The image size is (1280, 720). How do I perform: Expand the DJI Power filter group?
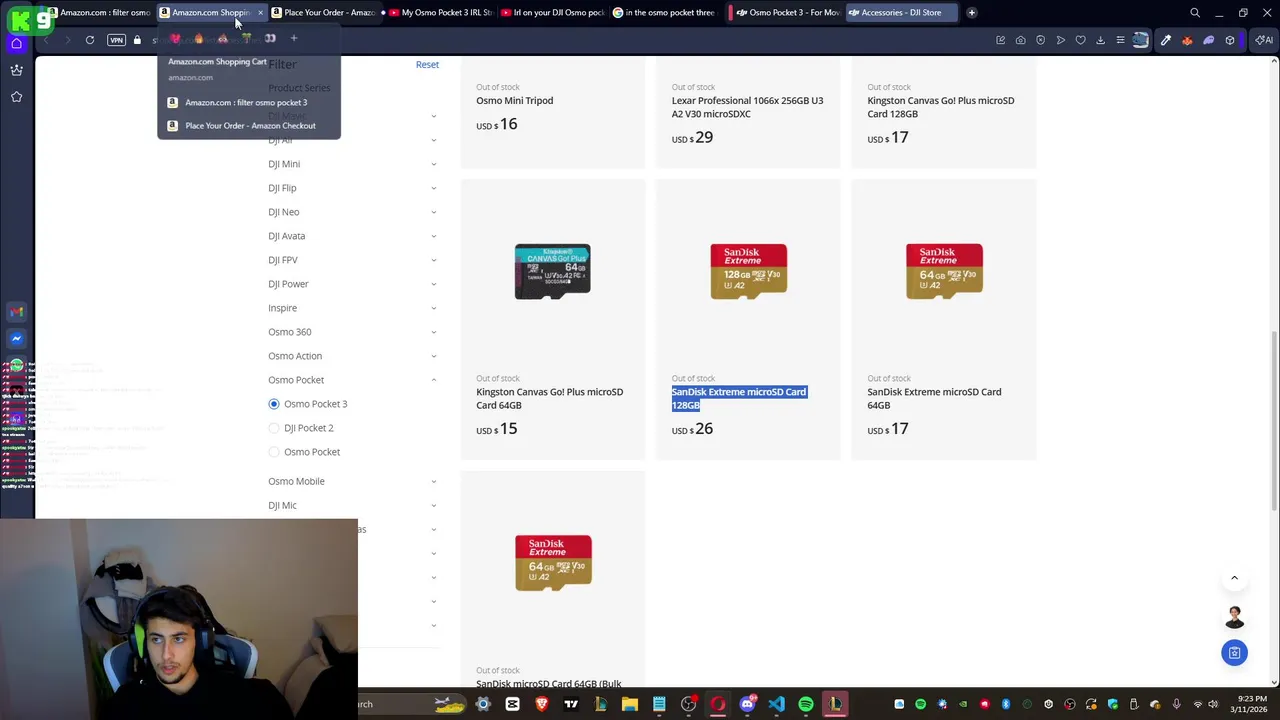pyautogui.click(x=352, y=284)
